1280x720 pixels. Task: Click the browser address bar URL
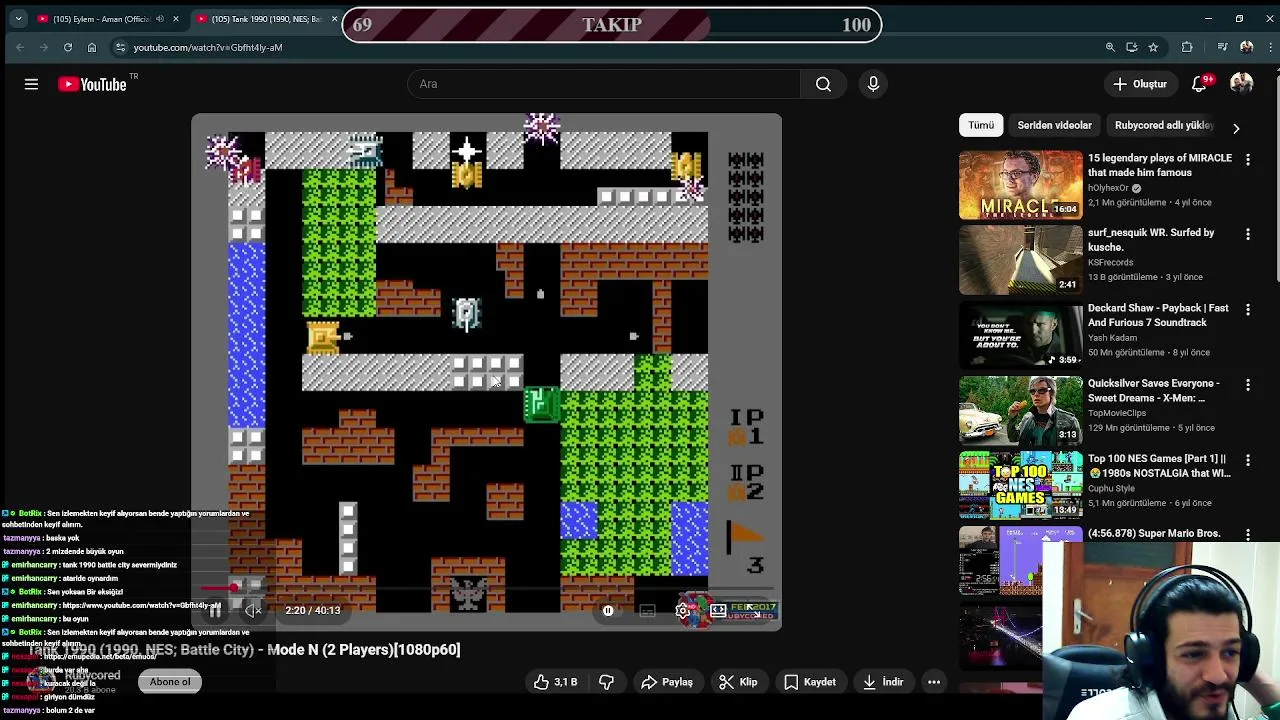208,47
